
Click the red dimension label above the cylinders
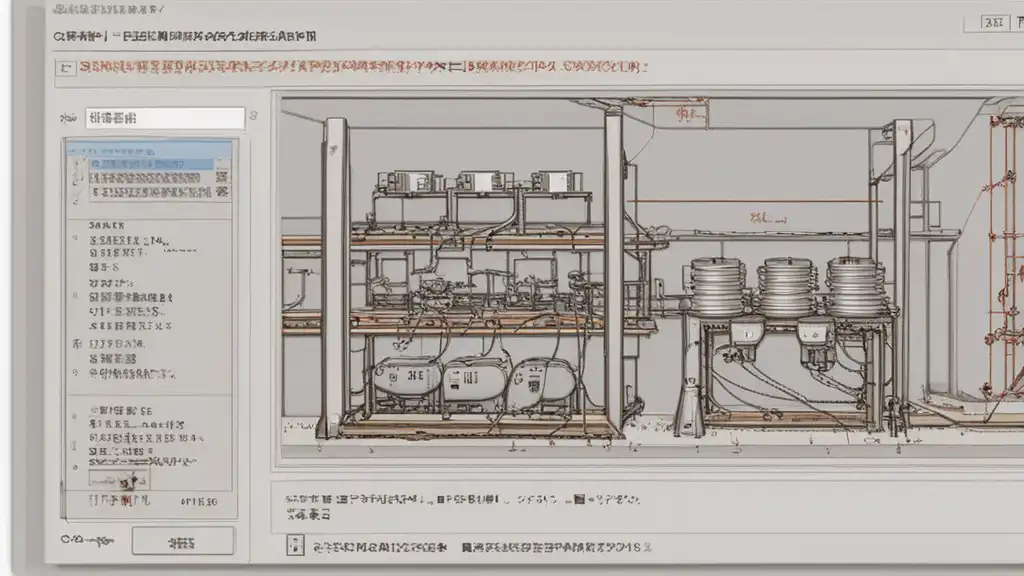pyautogui.click(x=767, y=215)
